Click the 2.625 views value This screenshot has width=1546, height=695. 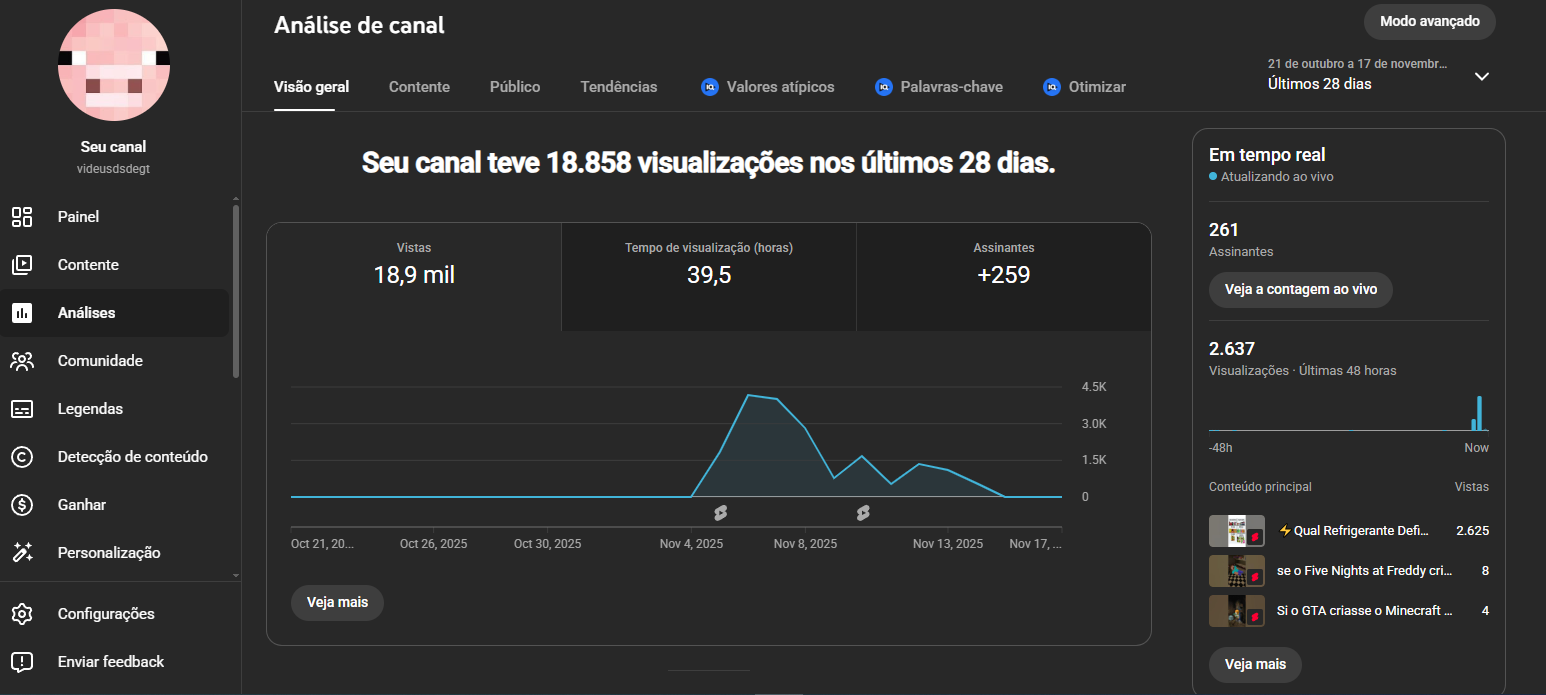click(1472, 531)
